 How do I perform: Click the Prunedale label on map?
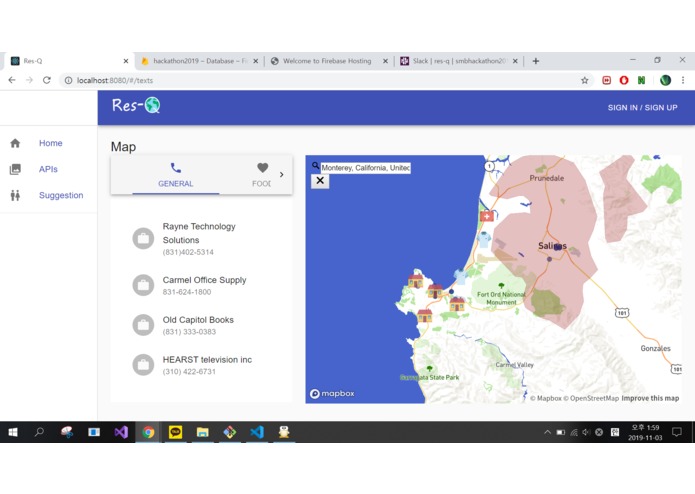(x=547, y=178)
